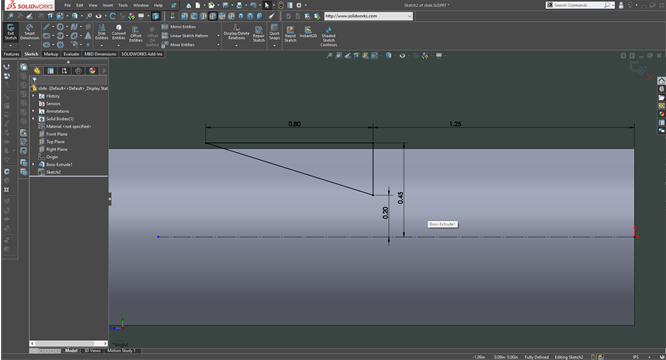Click Linear Sketch Pattern
The height and width of the screenshot is (360, 666).
click(185, 36)
